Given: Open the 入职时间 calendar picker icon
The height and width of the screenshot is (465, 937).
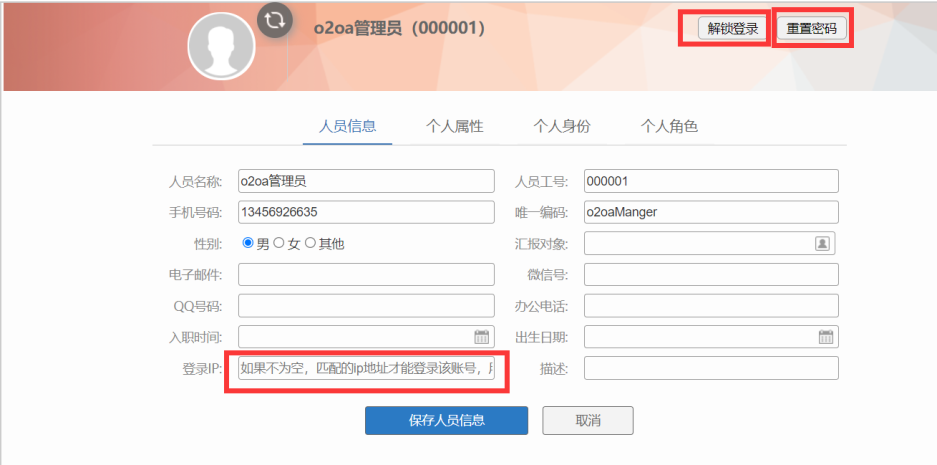Looking at the screenshot, I should click(481, 337).
